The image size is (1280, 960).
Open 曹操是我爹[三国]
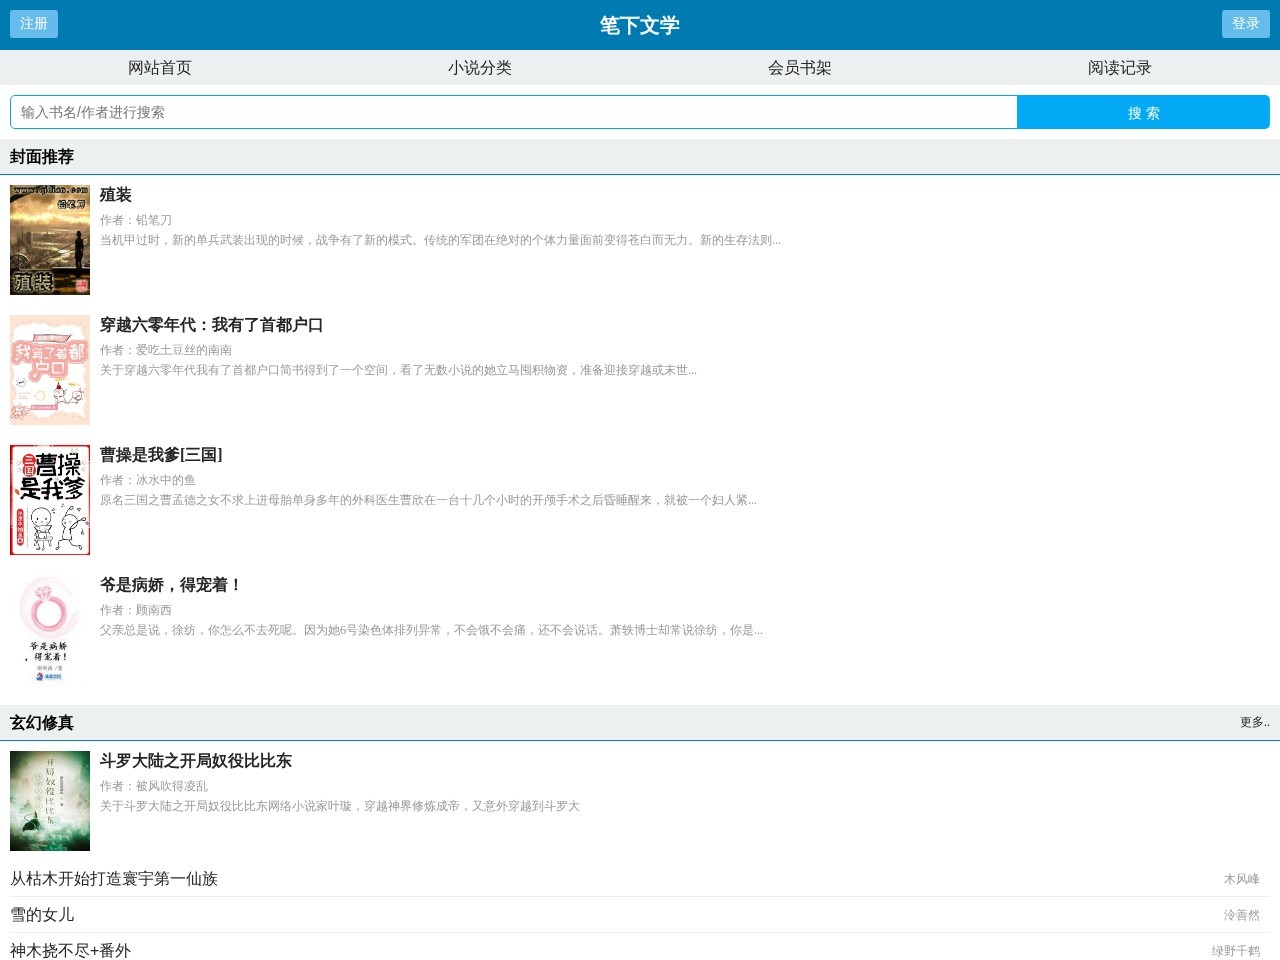click(158, 455)
